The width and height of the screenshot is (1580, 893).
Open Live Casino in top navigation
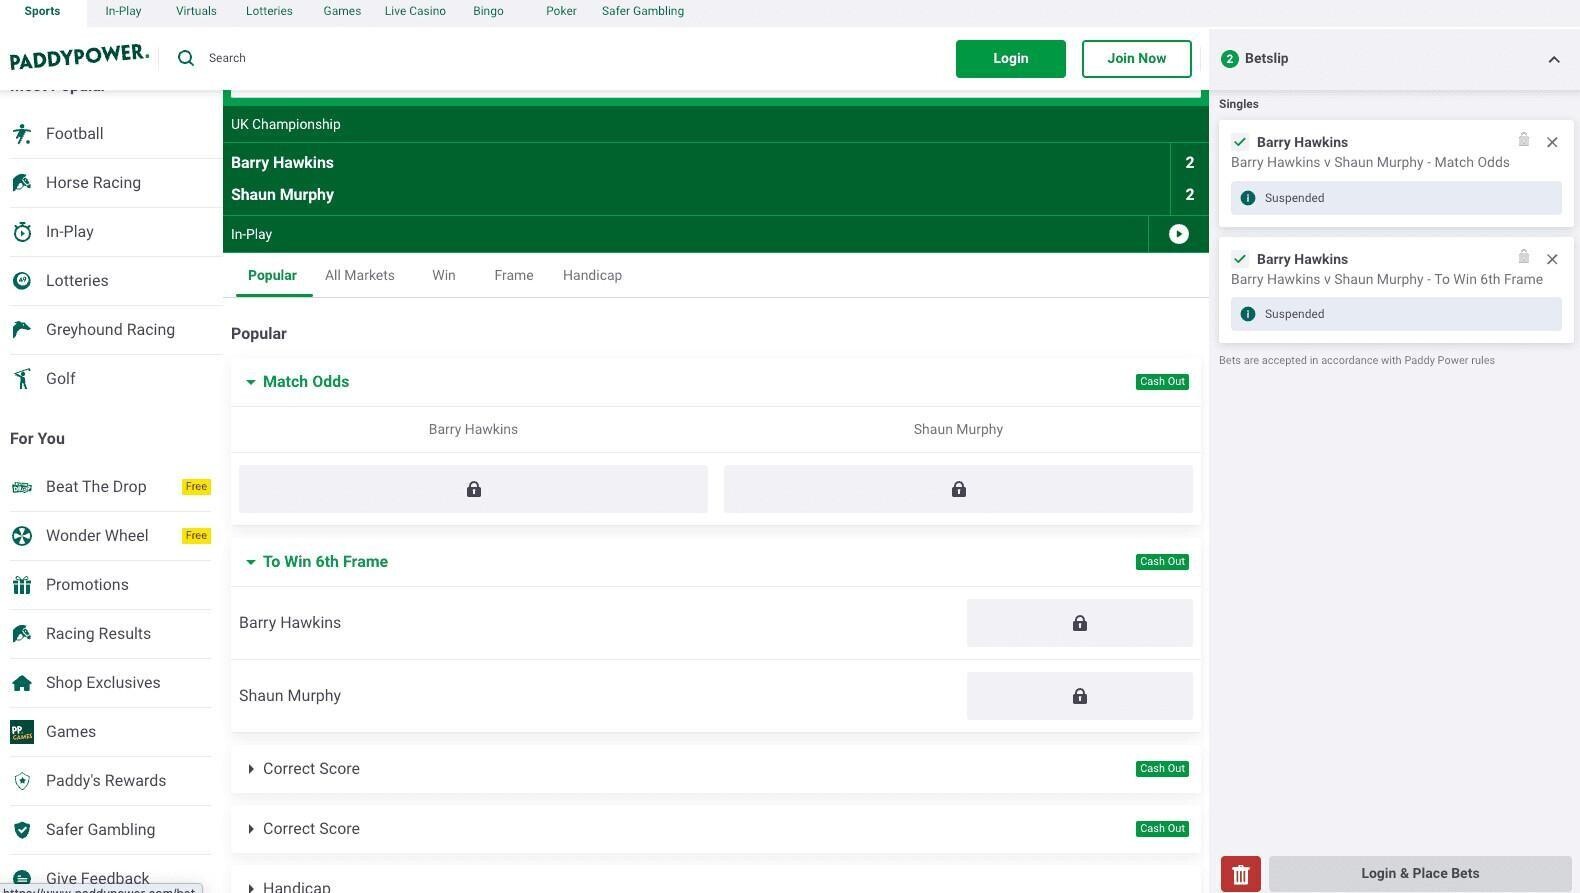pyautogui.click(x=415, y=11)
